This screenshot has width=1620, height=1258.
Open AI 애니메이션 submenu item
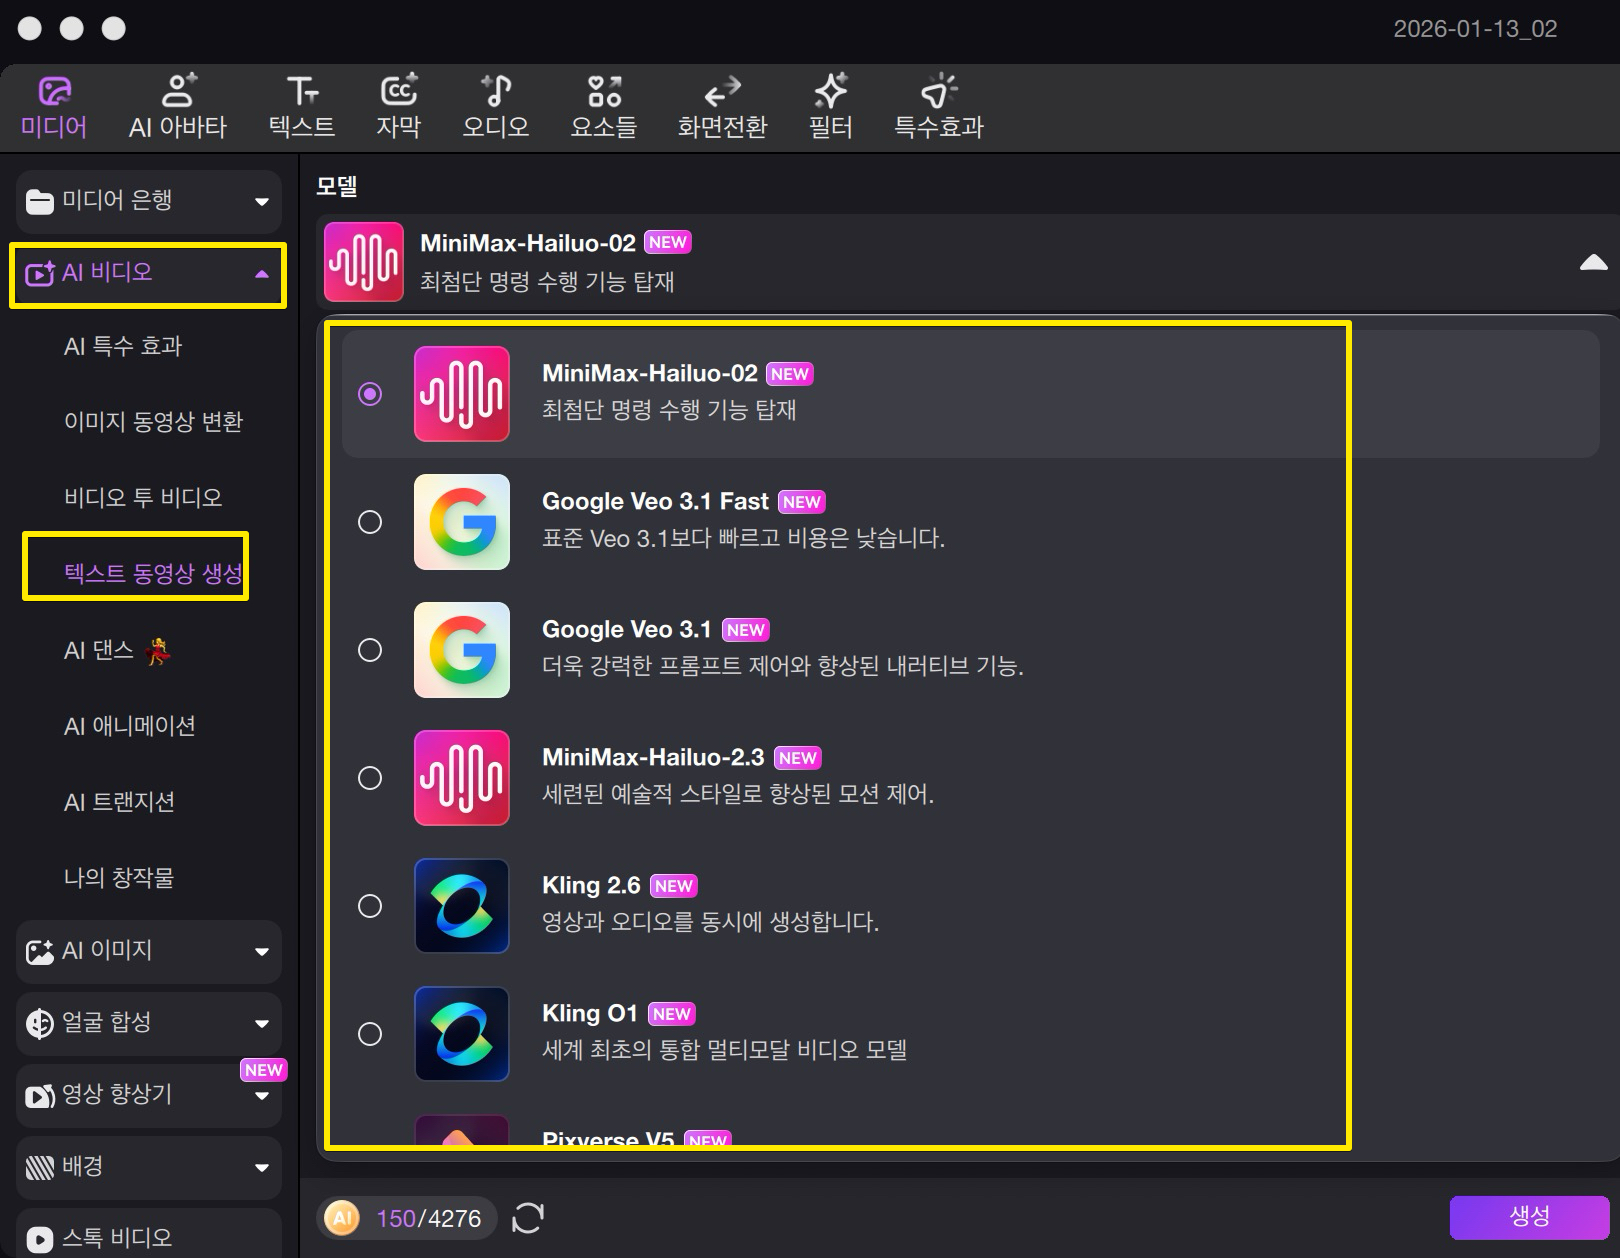(x=130, y=726)
